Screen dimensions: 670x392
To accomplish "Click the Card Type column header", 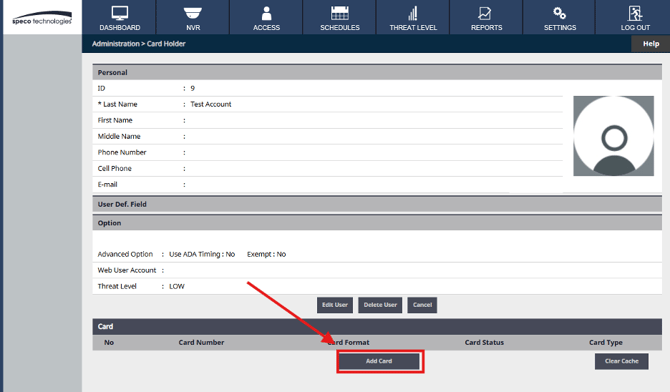I will click(x=605, y=342).
